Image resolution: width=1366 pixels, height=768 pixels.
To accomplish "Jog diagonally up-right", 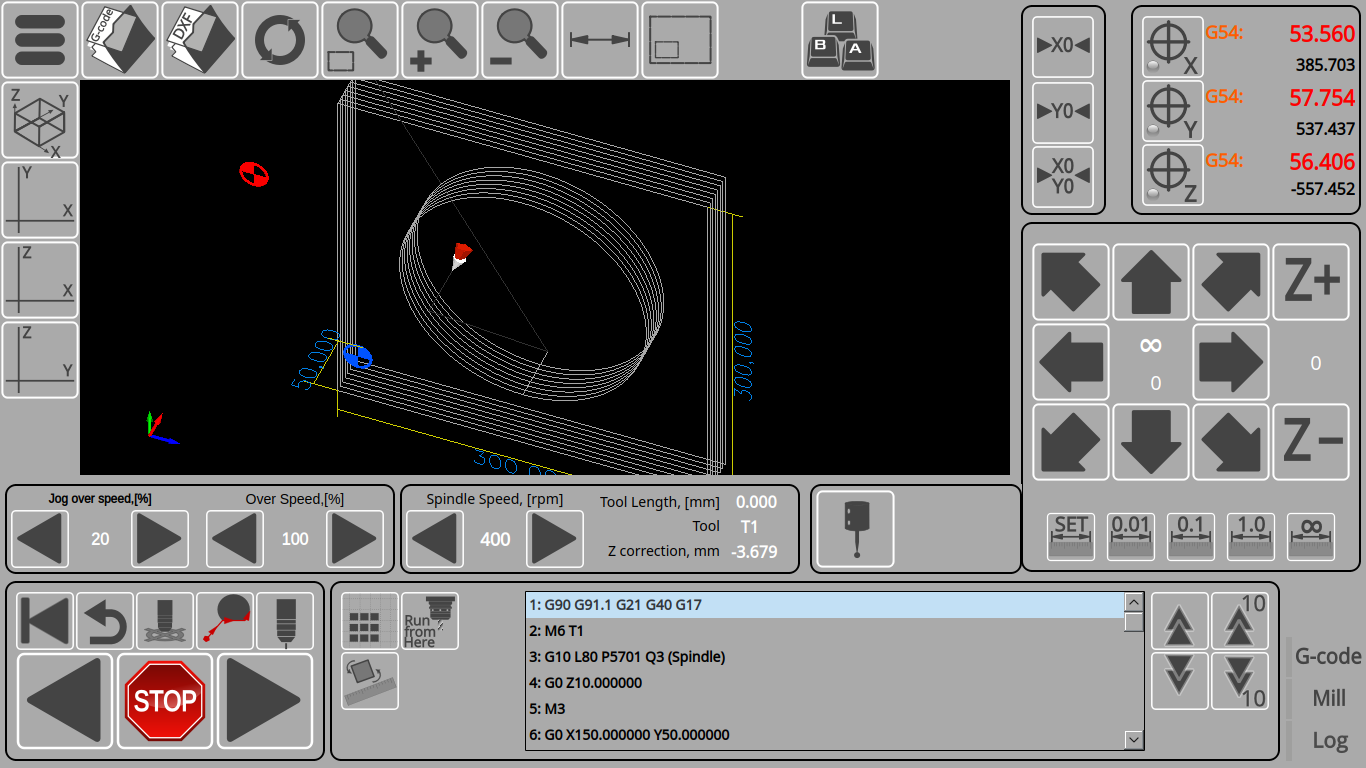I will 1231,282.
